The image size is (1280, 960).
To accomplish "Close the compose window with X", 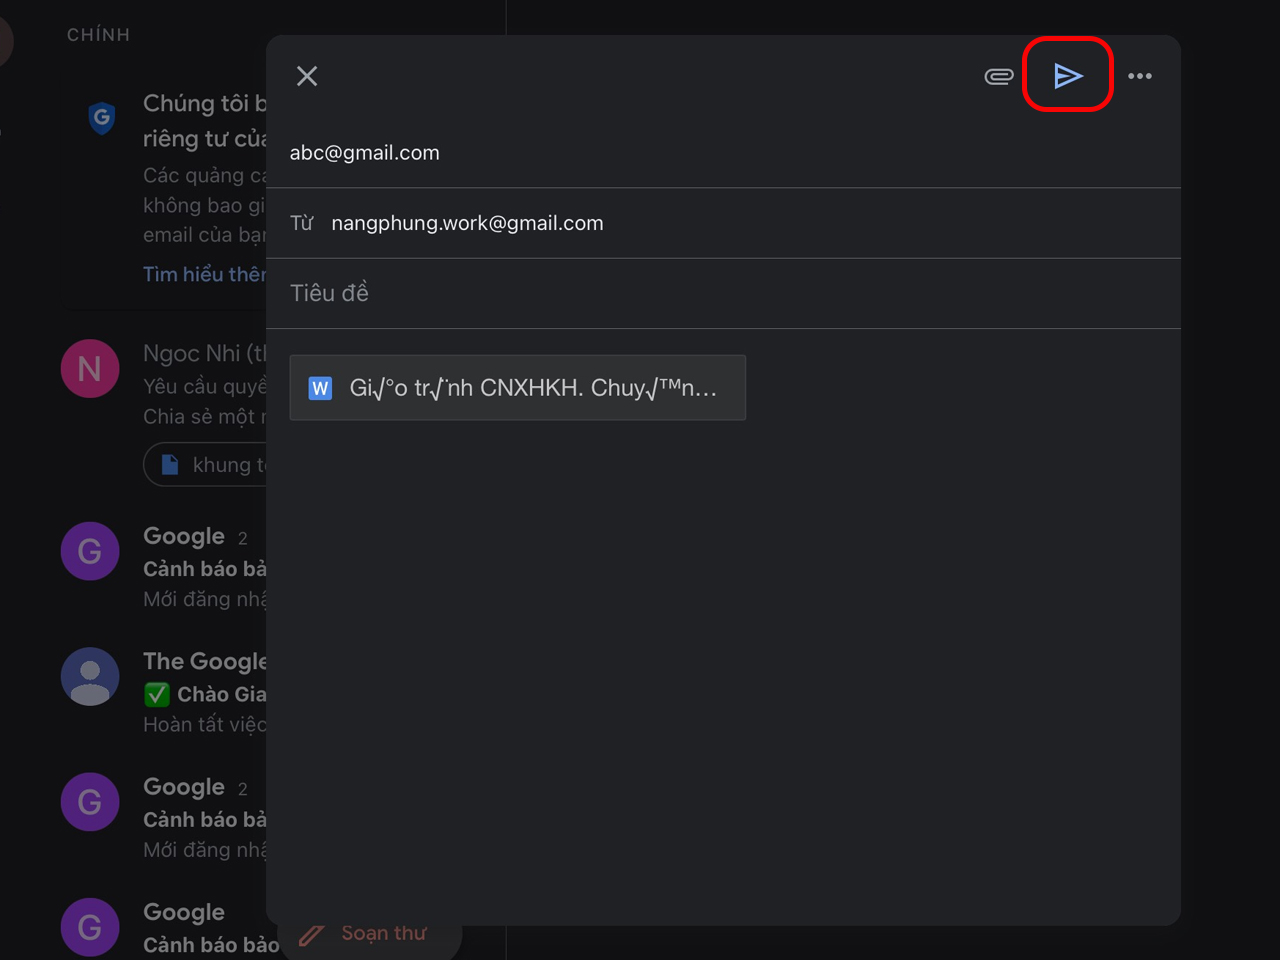I will (x=307, y=76).
